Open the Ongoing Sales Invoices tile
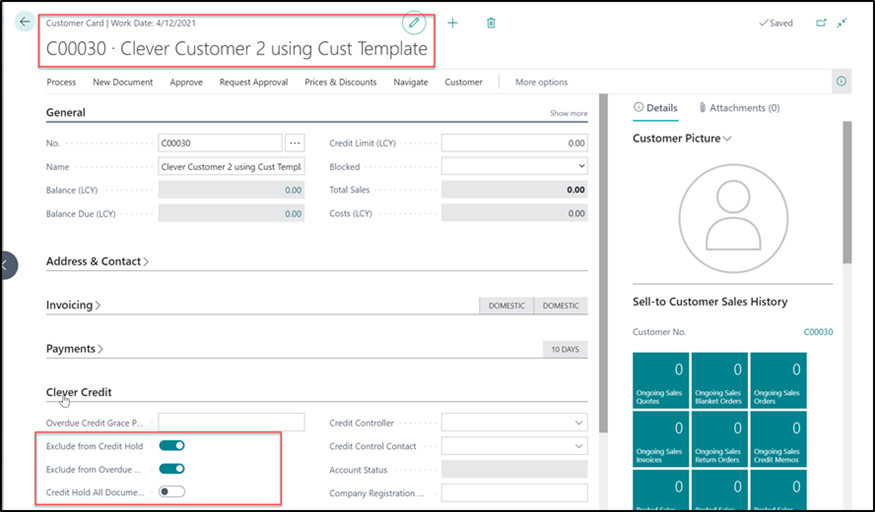The height and width of the screenshot is (512, 875). click(661, 439)
